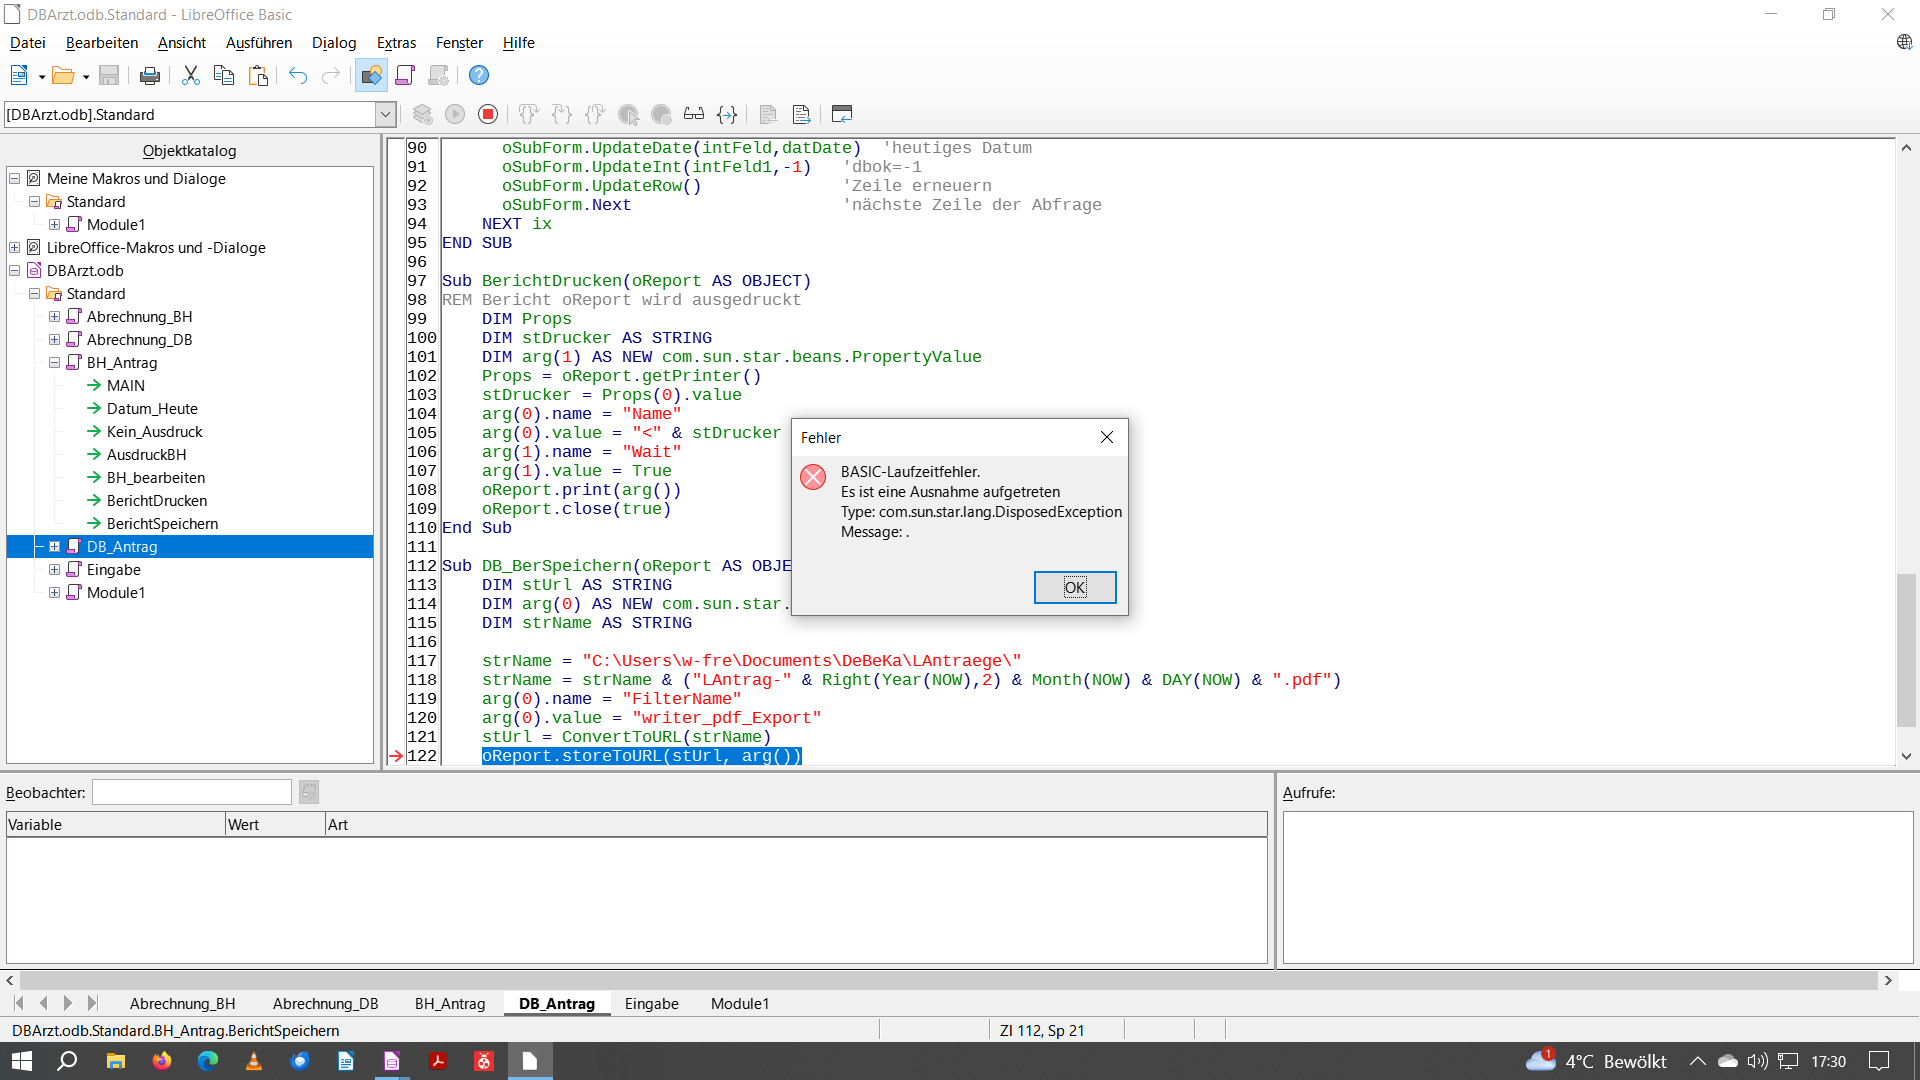
Task: Click the Run macro play icon
Action: (455, 114)
